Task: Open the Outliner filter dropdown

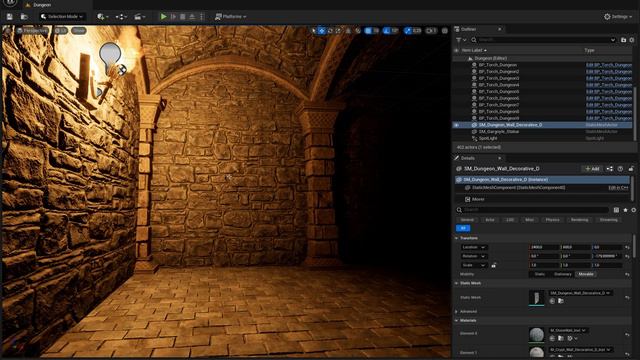Action: [461, 40]
